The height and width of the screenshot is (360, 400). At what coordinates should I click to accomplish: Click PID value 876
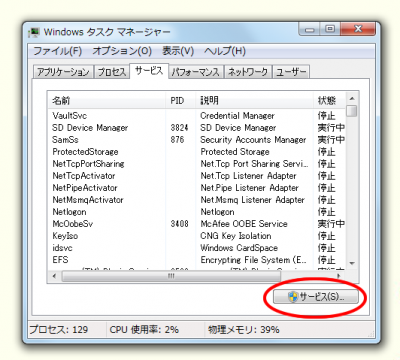click(177, 140)
